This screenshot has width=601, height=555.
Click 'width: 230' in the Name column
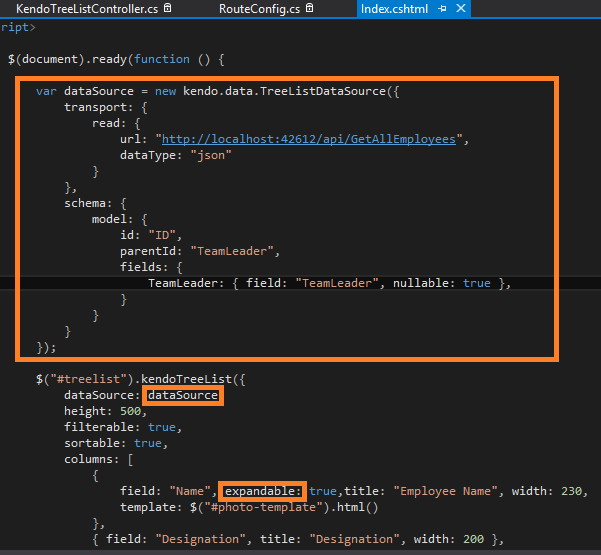point(547,491)
